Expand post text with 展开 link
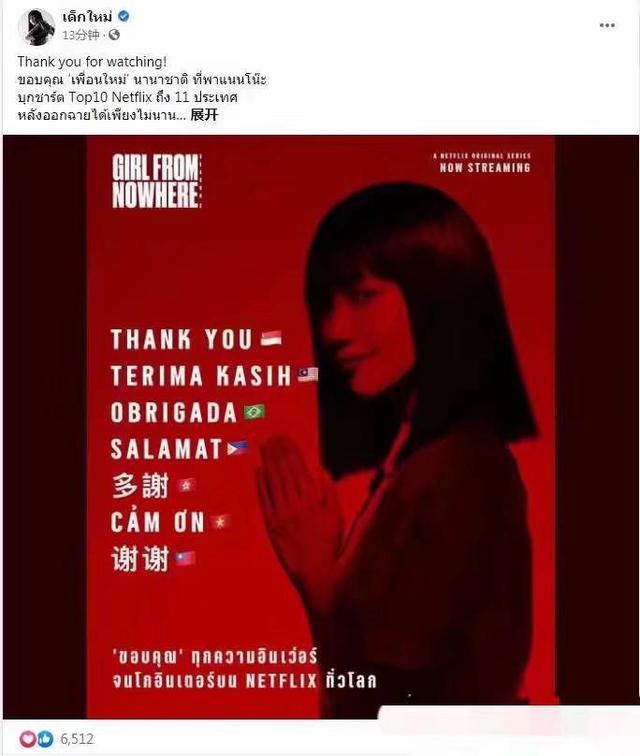Image resolution: width=640 pixels, height=756 pixels. 204,115
